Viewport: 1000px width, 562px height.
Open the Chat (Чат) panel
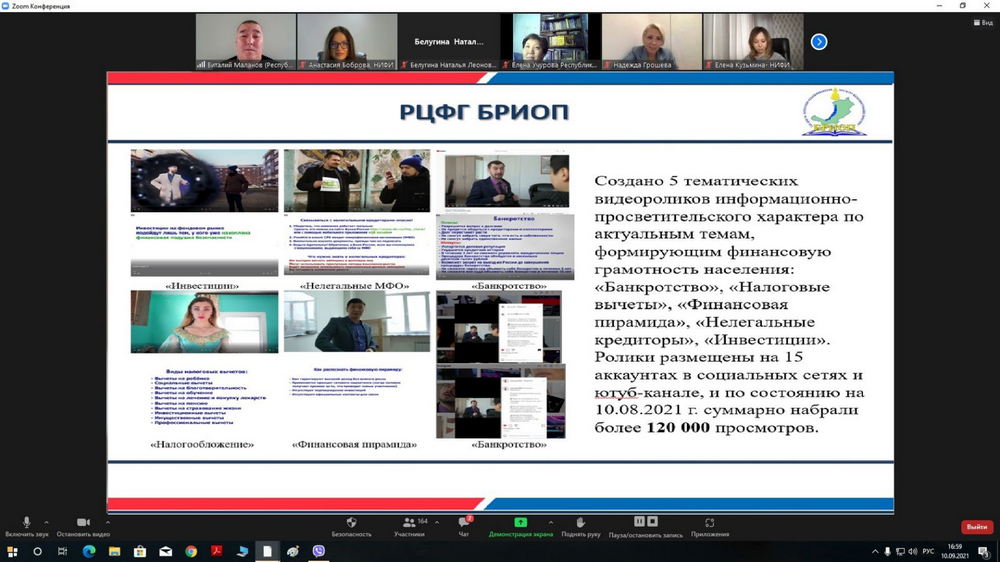pyautogui.click(x=464, y=523)
